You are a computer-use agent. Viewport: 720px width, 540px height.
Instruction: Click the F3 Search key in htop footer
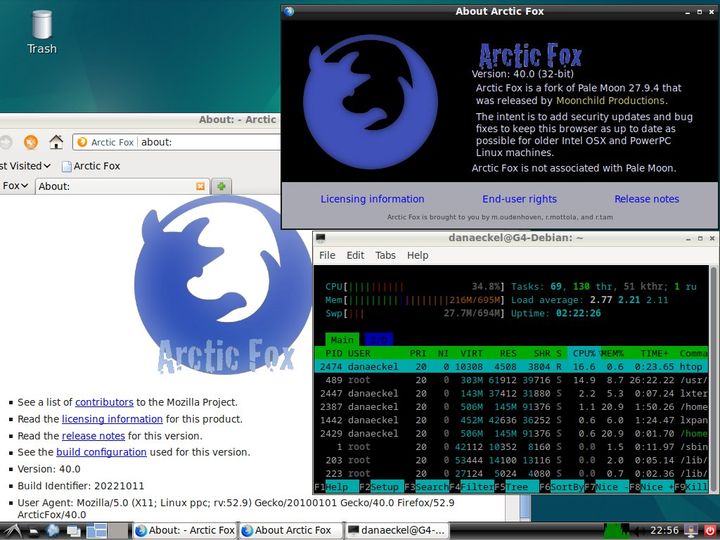427,487
